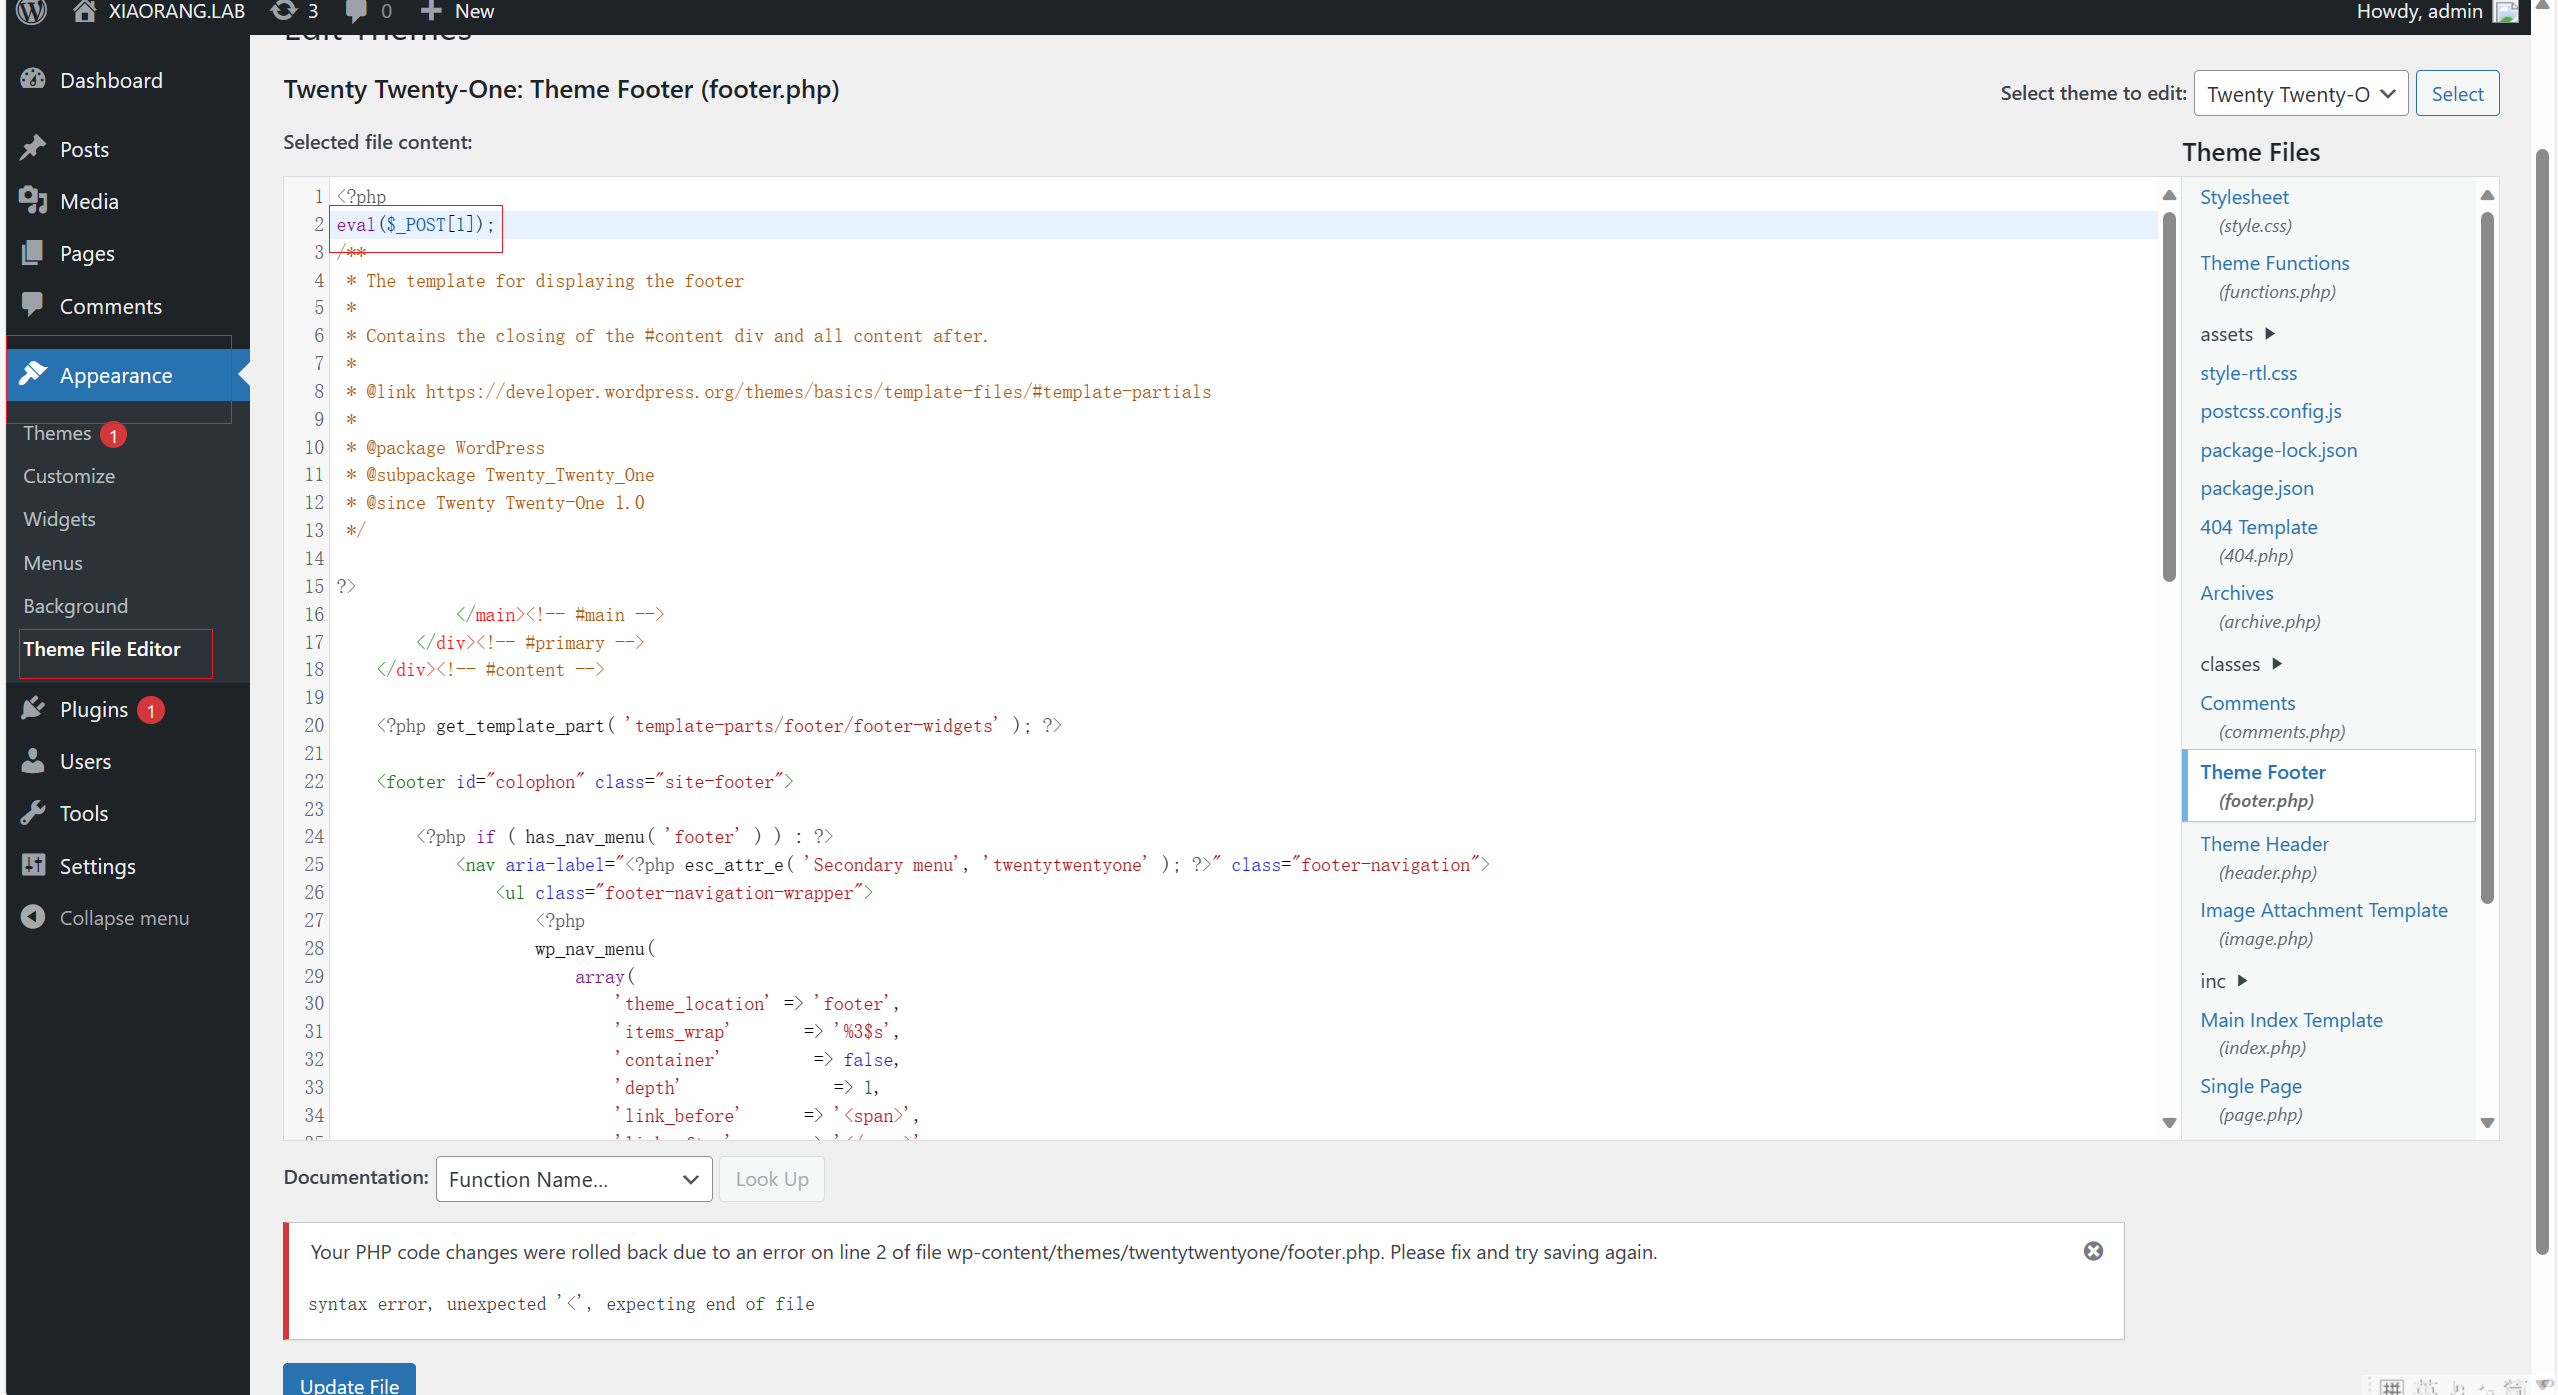Click the Appearance paintbrush icon

33,375
